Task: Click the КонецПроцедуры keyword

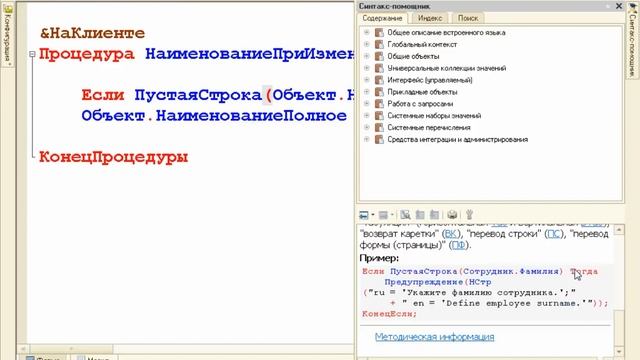Action: (x=113, y=157)
